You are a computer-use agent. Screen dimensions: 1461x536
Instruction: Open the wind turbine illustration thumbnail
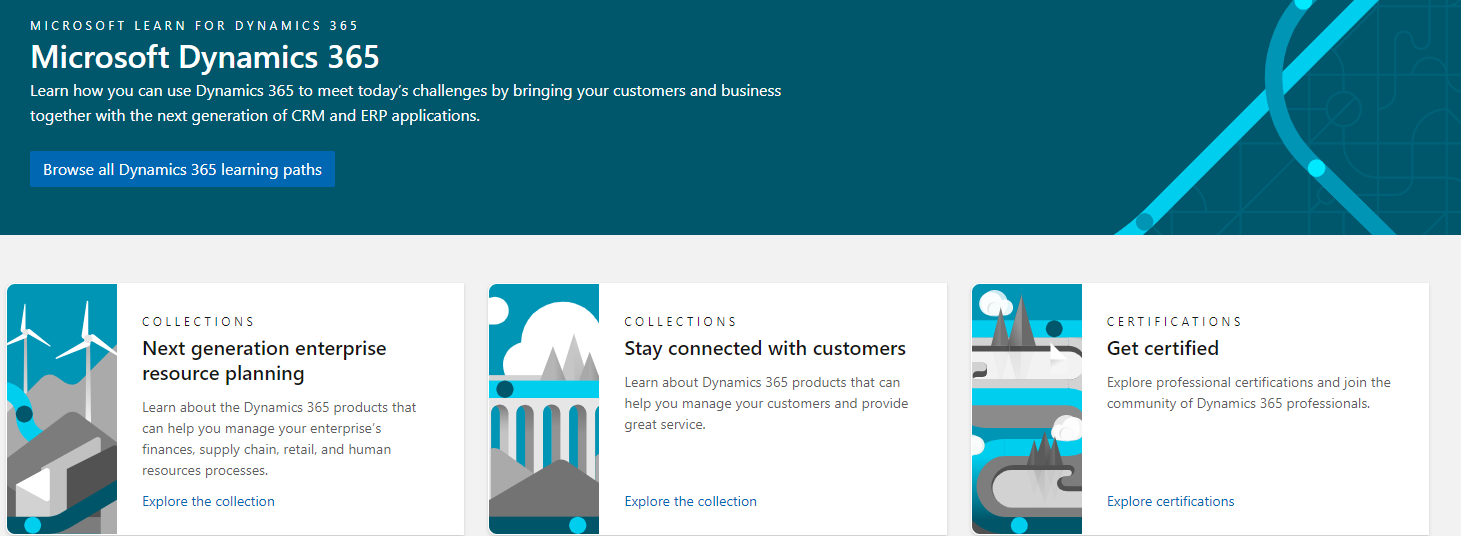[62, 408]
